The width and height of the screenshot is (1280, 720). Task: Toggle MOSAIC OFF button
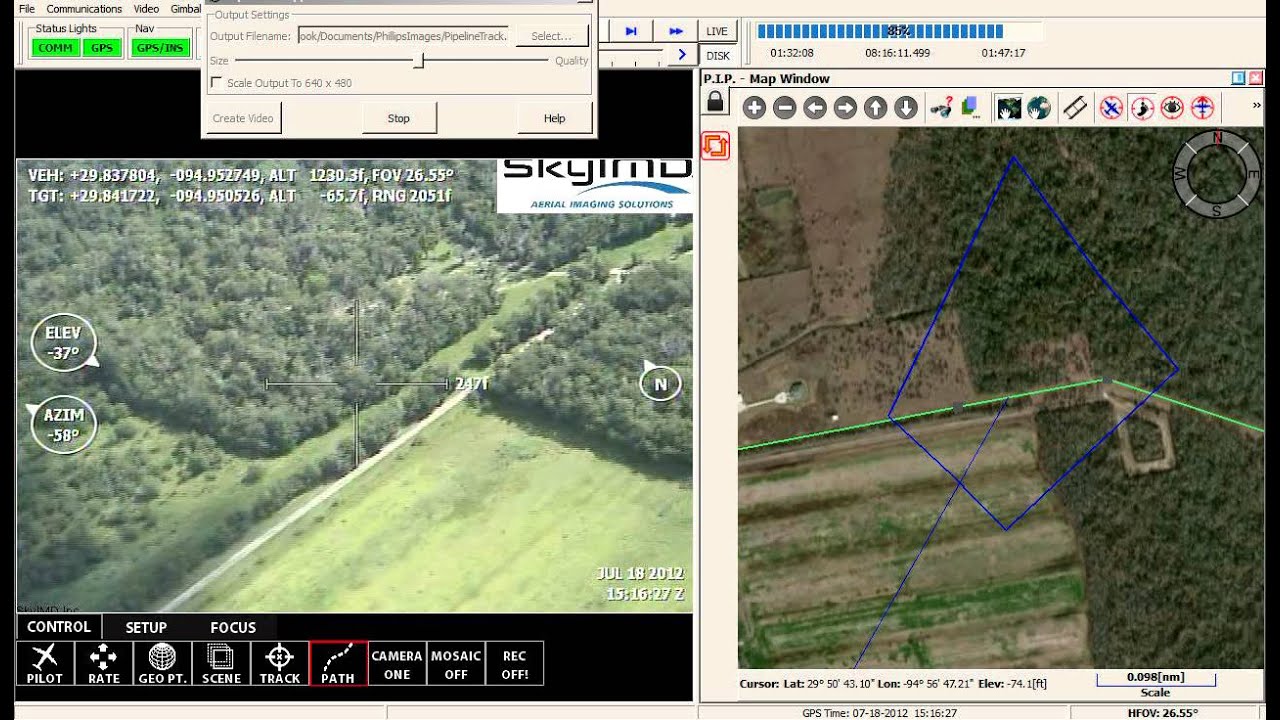pos(456,663)
